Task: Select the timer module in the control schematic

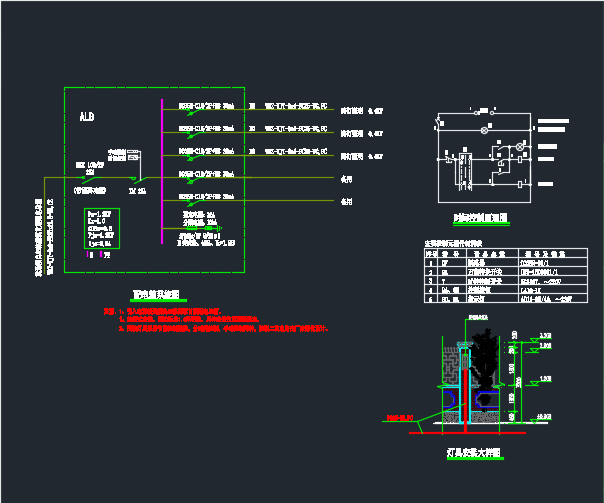Action: click(x=465, y=171)
